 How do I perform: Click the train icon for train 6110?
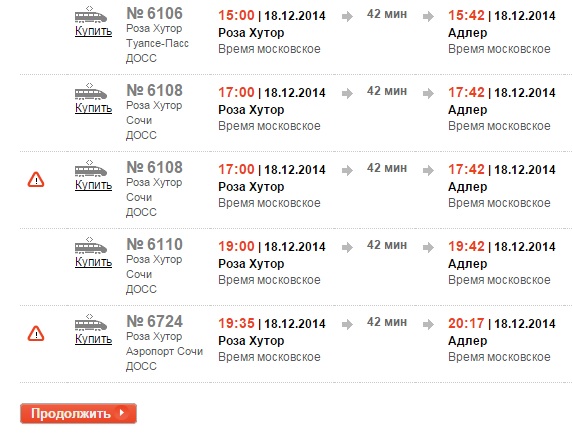(x=91, y=246)
